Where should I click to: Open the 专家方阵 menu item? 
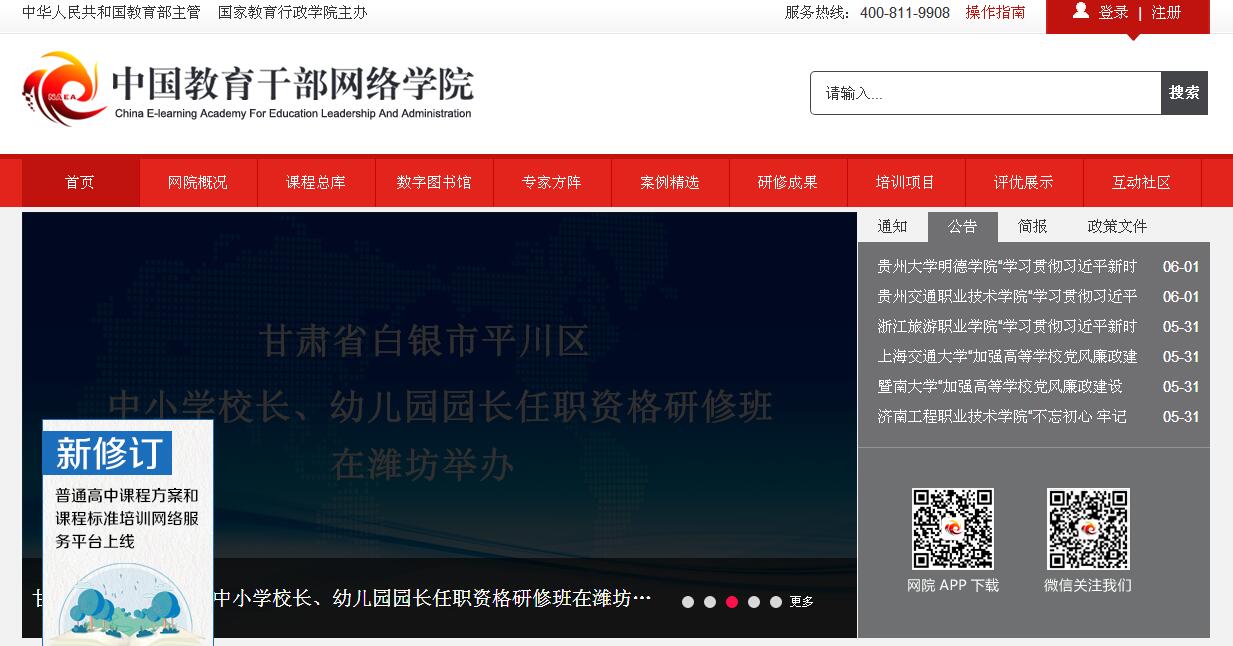552,182
